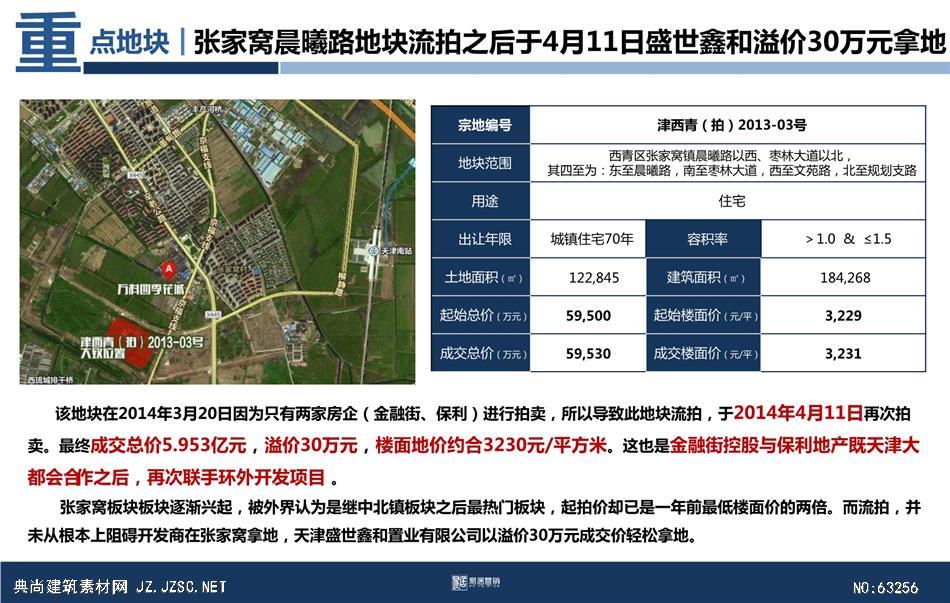Click the 59,530 transaction price value

(x=588, y=353)
